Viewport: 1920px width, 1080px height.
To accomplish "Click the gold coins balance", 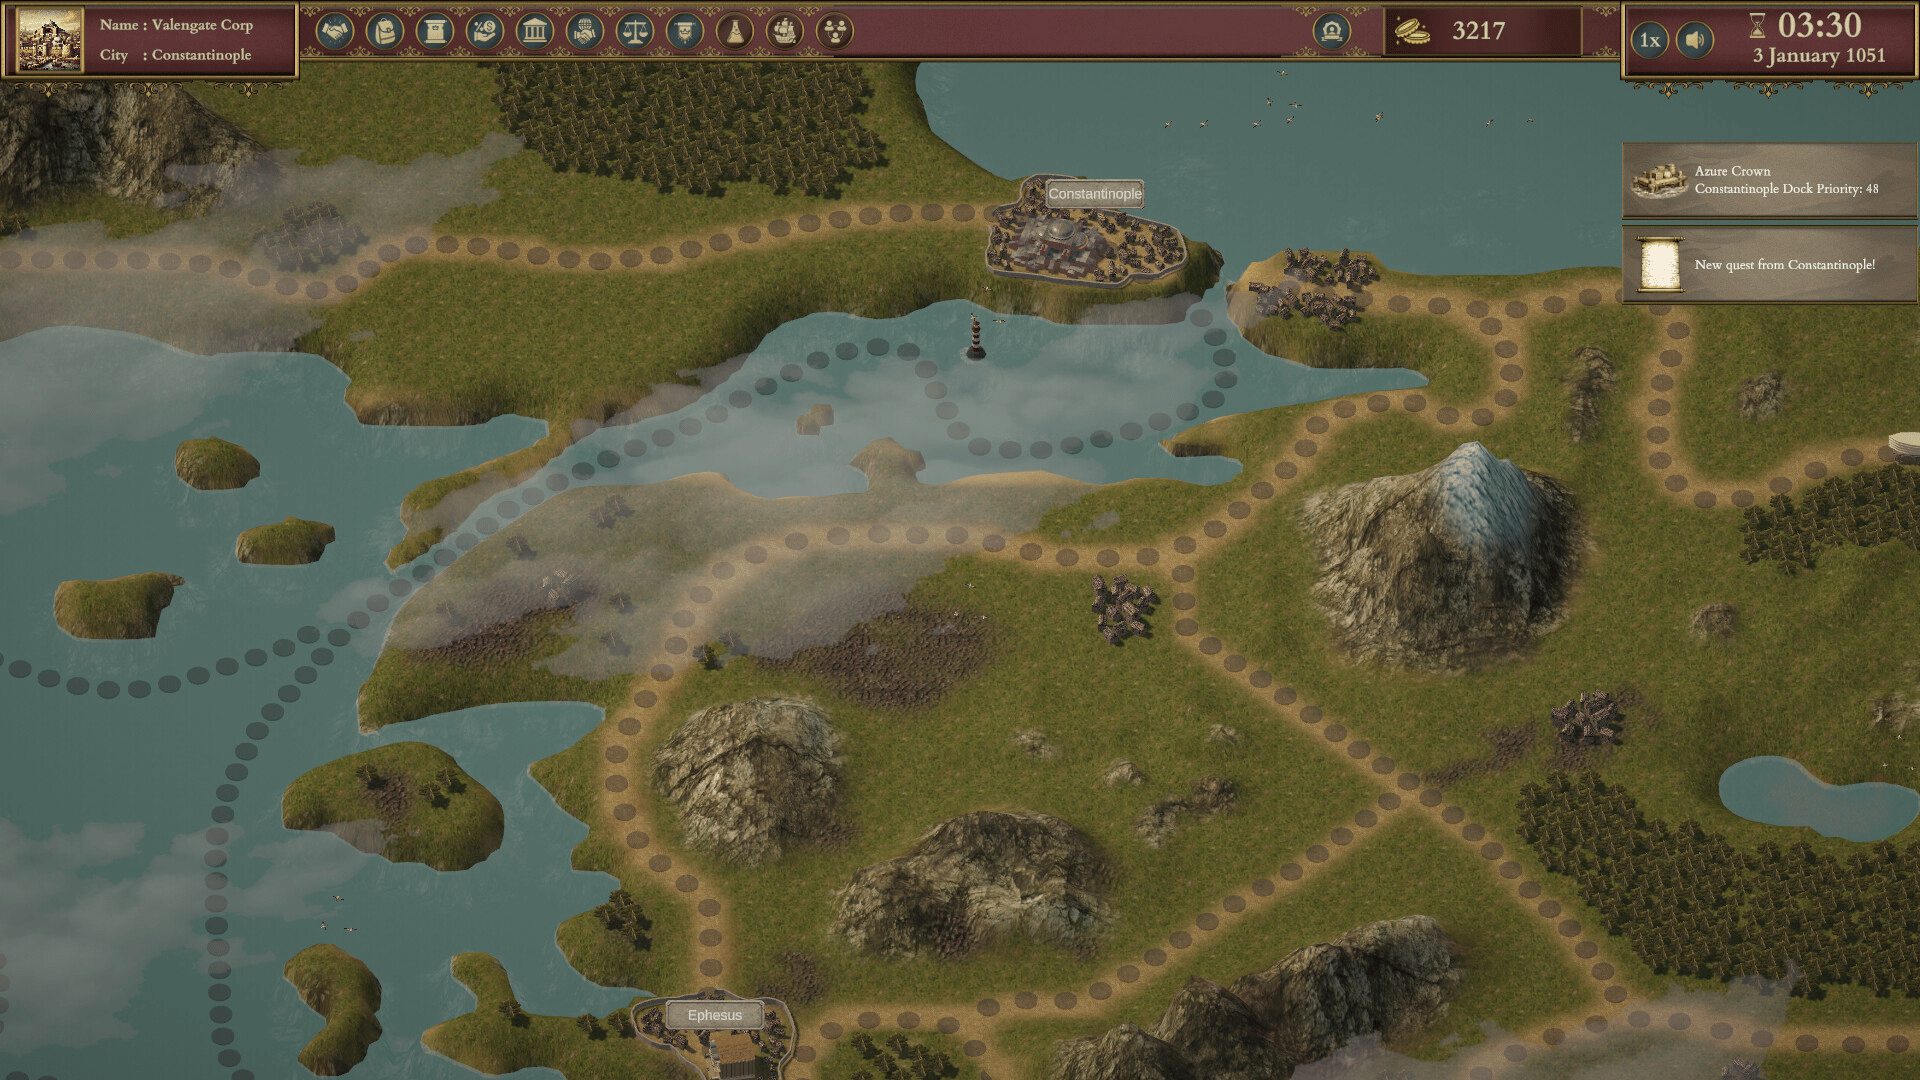I will click(x=1478, y=32).
